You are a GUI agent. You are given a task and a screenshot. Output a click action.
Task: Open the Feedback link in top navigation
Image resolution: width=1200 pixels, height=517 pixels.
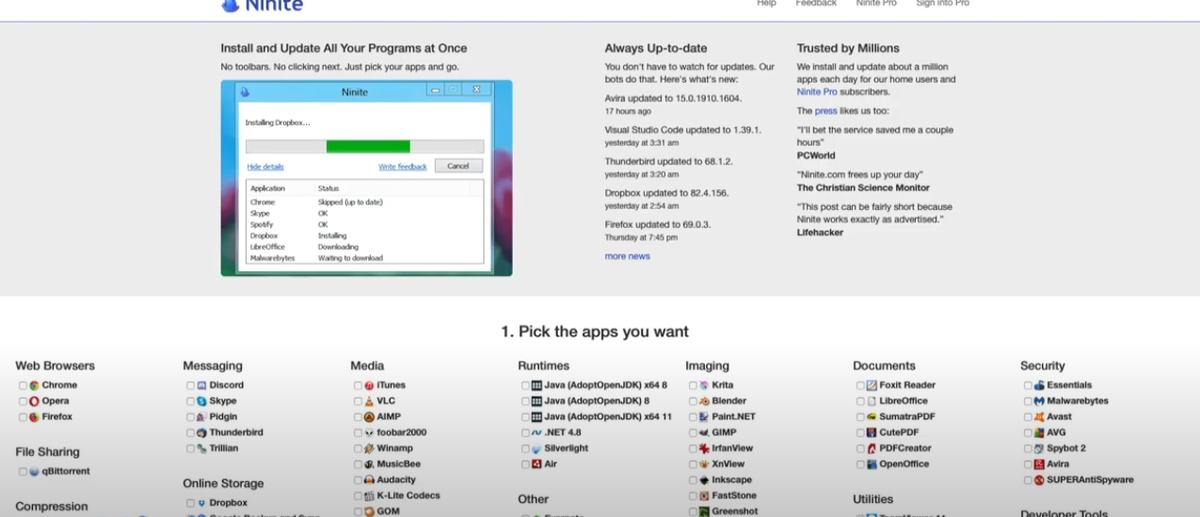coord(816,4)
